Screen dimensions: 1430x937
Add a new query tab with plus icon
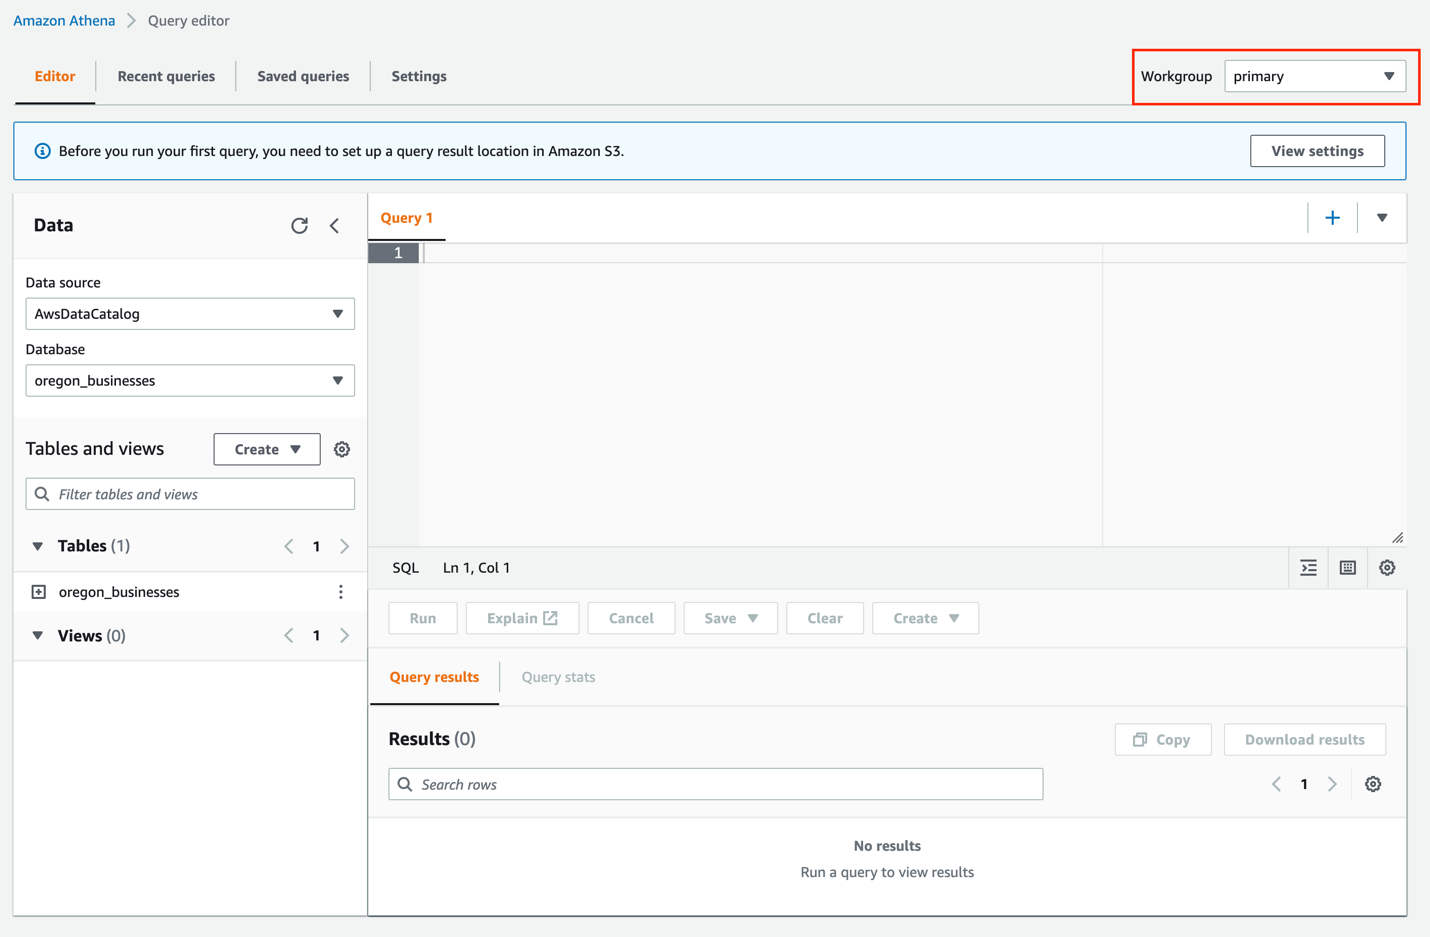tap(1332, 217)
